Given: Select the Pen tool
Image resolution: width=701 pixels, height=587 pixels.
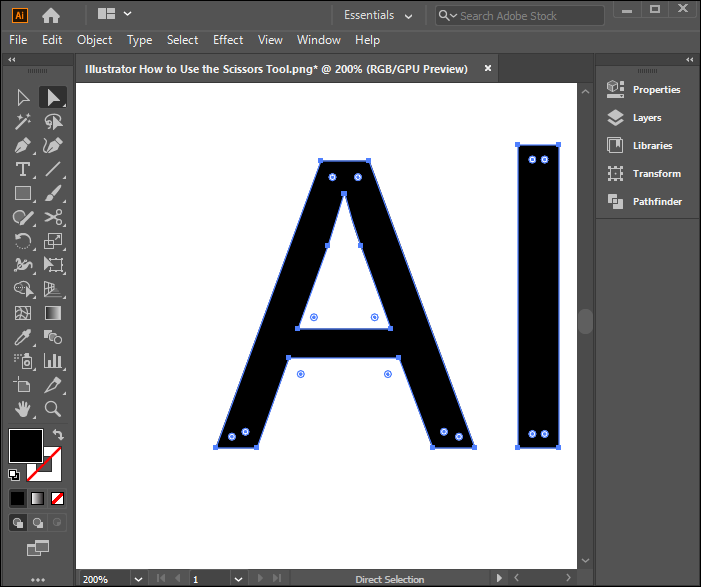Looking at the screenshot, I should click(23, 145).
